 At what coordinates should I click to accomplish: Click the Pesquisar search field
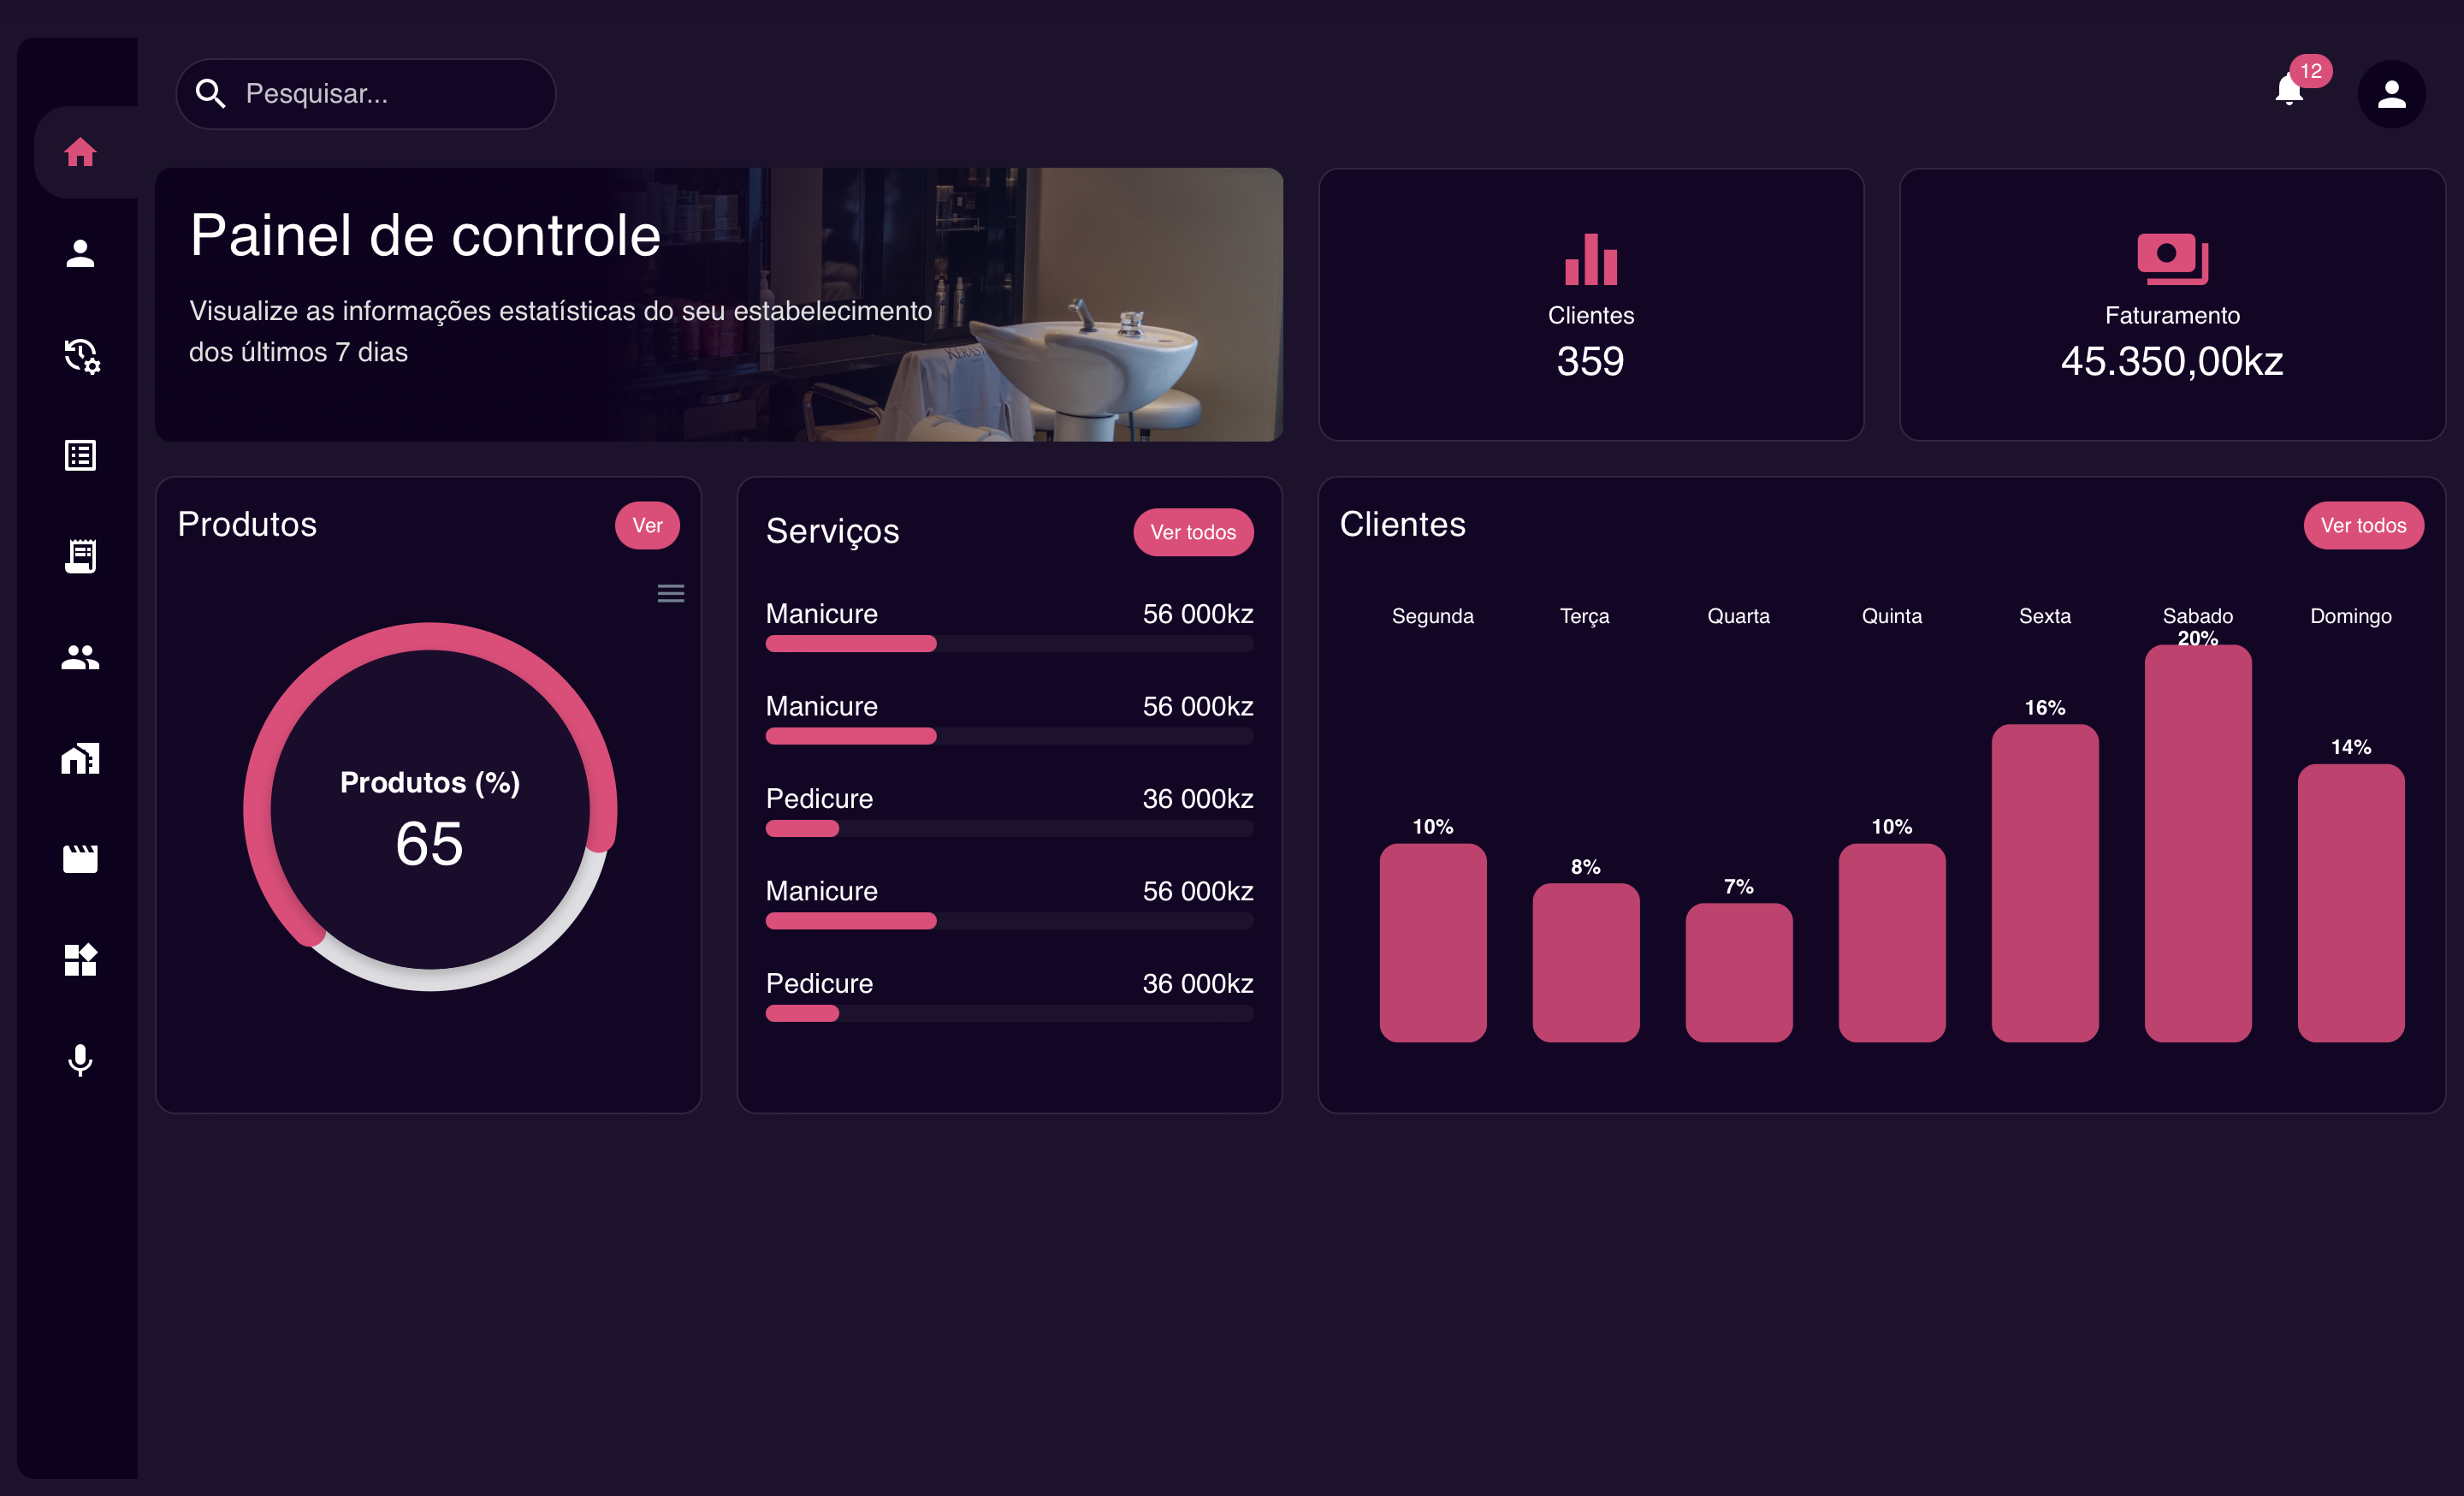point(366,94)
